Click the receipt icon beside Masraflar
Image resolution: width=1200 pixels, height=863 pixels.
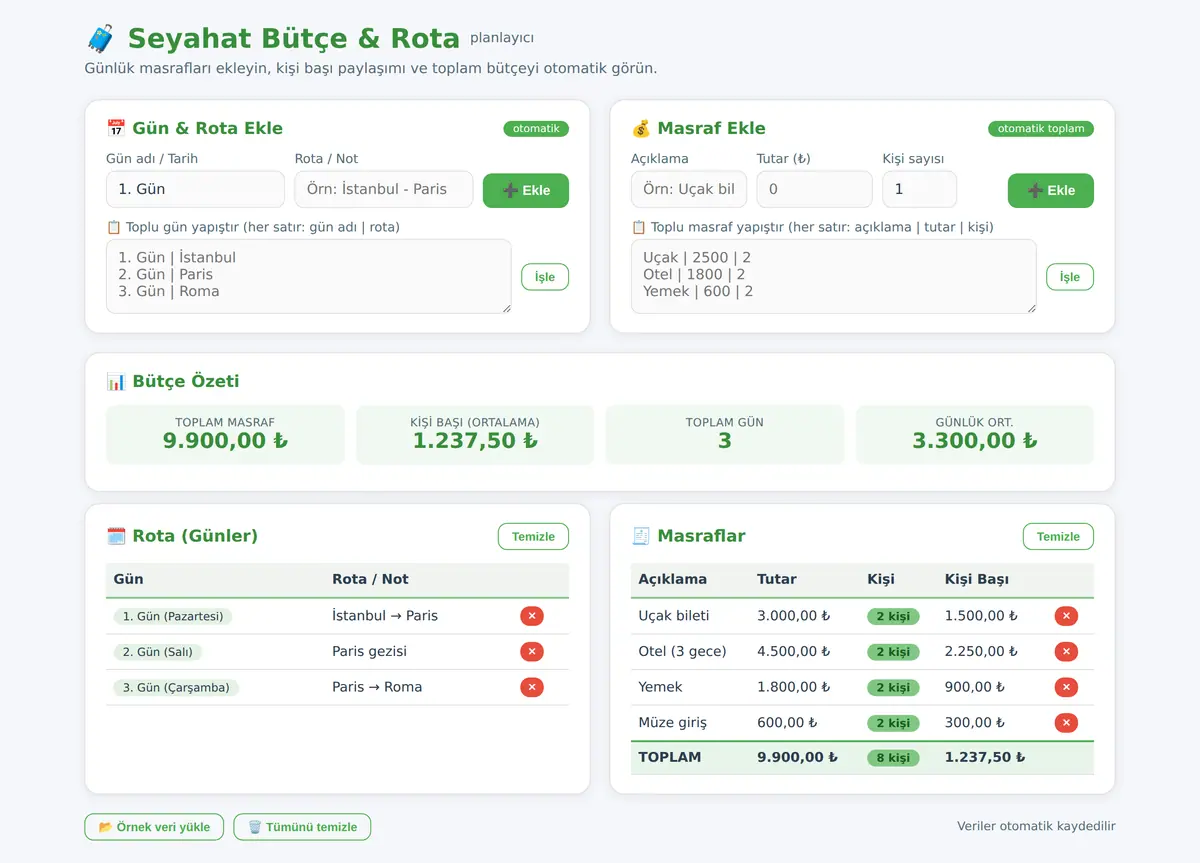[641, 536]
